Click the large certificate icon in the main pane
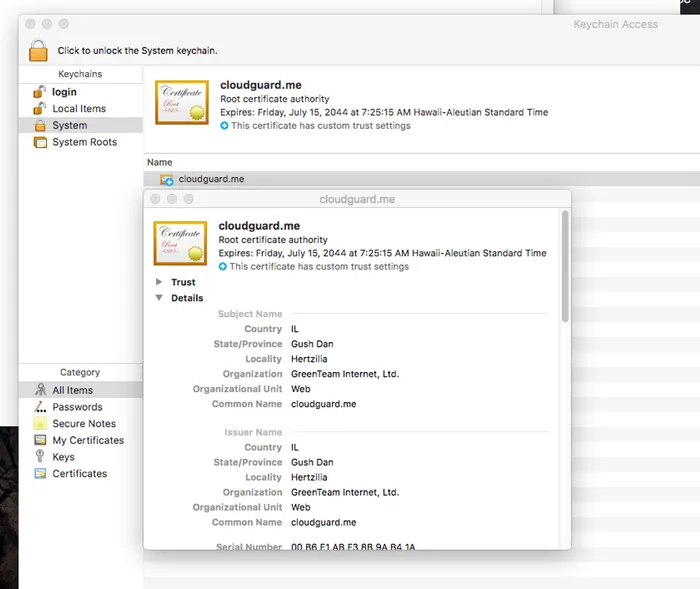Image resolution: width=700 pixels, height=589 pixels. [182, 104]
